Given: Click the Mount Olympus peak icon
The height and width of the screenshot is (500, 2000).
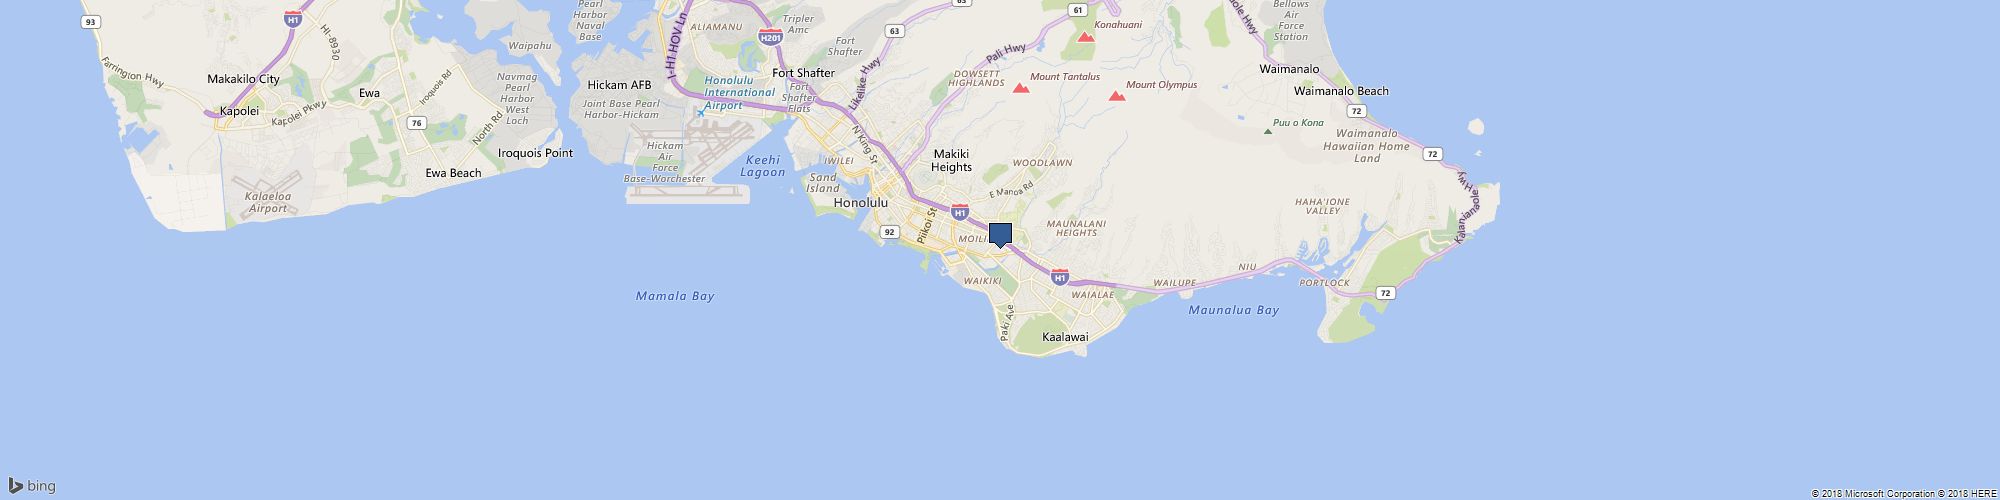Looking at the screenshot, I should (x=1116, y=96).
